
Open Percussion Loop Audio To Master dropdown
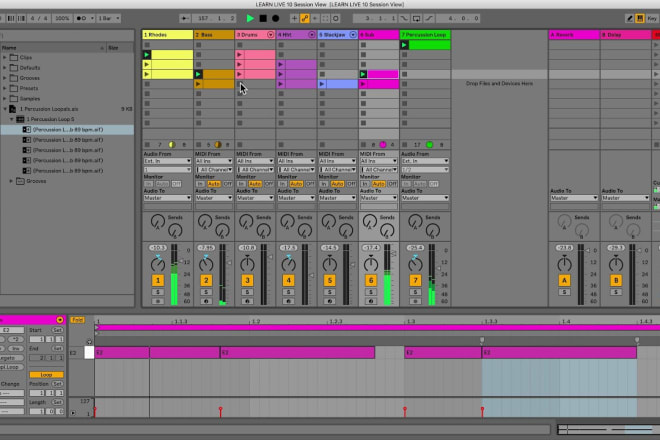point(425,198)
